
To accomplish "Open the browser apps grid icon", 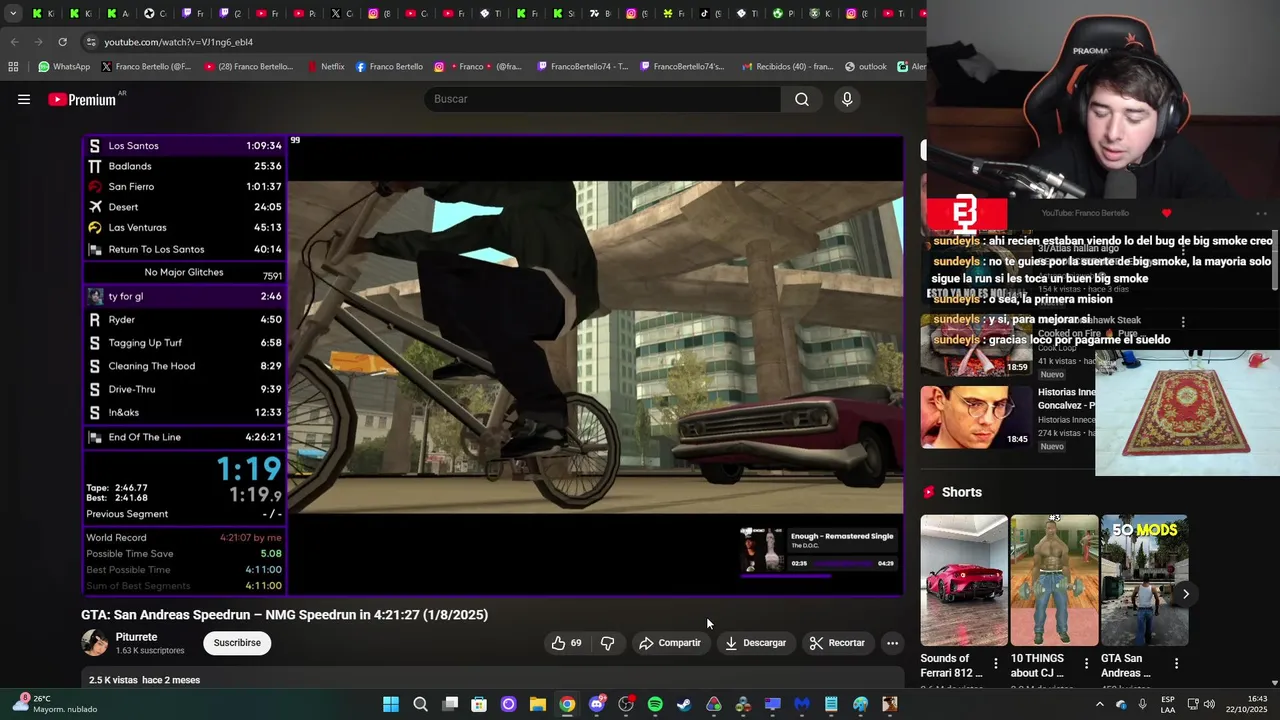I will [13, 67].
